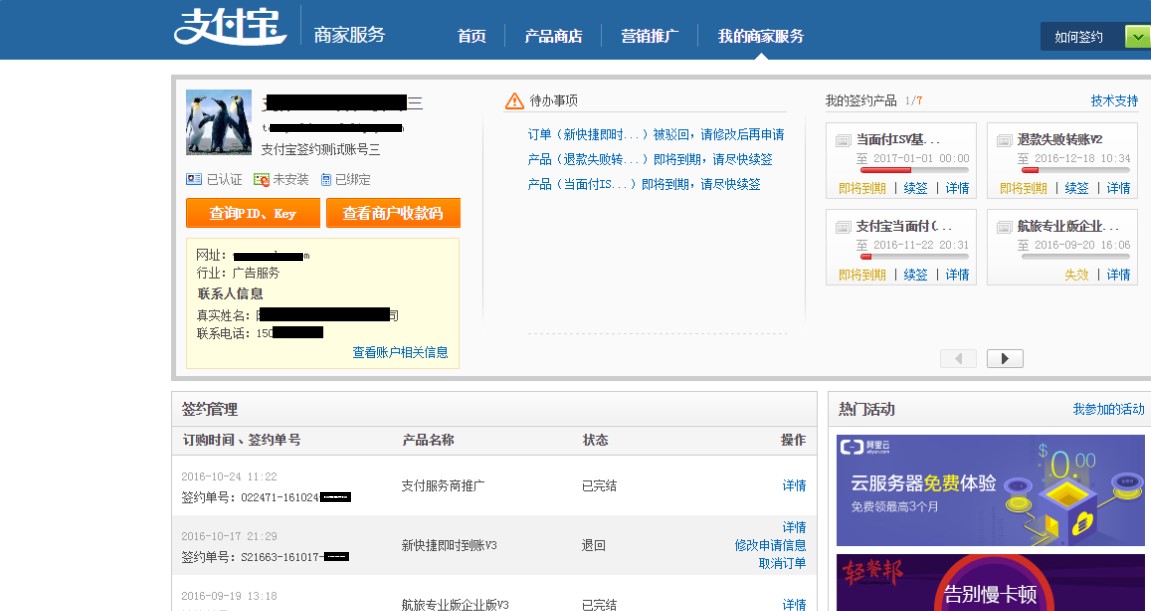
Task: Click the 未安装 certificate status icon
Action: click(261, 179)
